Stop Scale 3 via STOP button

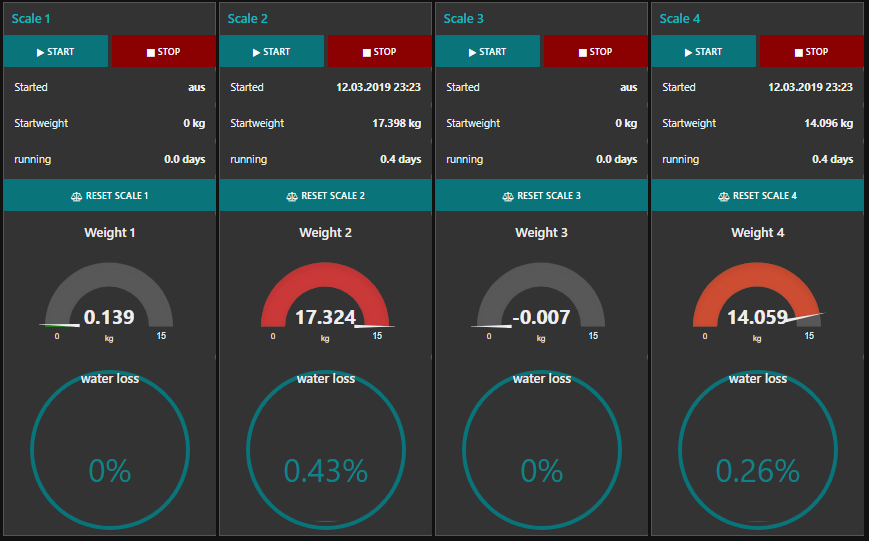coord(596,52)
